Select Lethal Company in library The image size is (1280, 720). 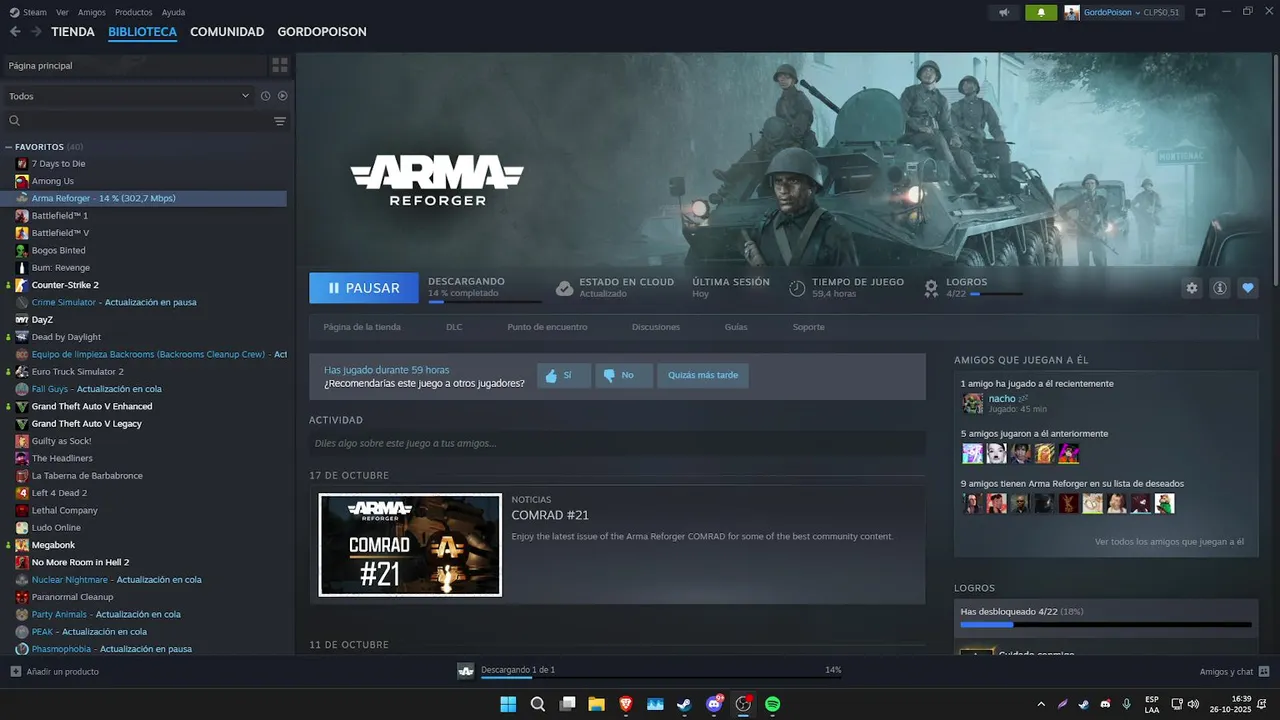[x=64, y=510]
